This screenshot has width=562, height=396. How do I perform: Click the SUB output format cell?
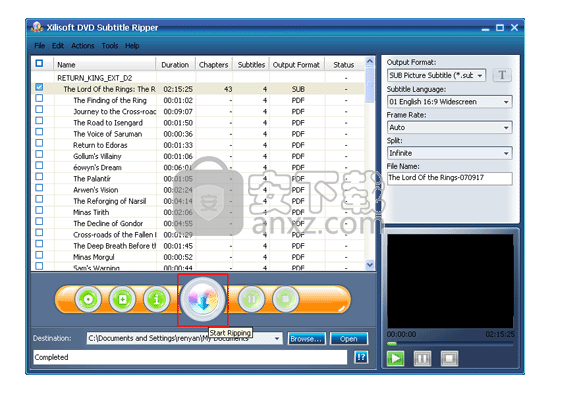click(298, 89)
